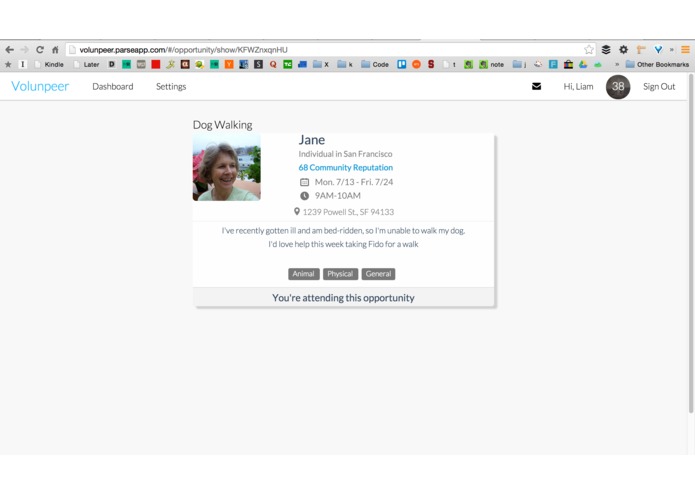Show hidden extensions overflow chevron
The image size is (695, 494).
672,50
